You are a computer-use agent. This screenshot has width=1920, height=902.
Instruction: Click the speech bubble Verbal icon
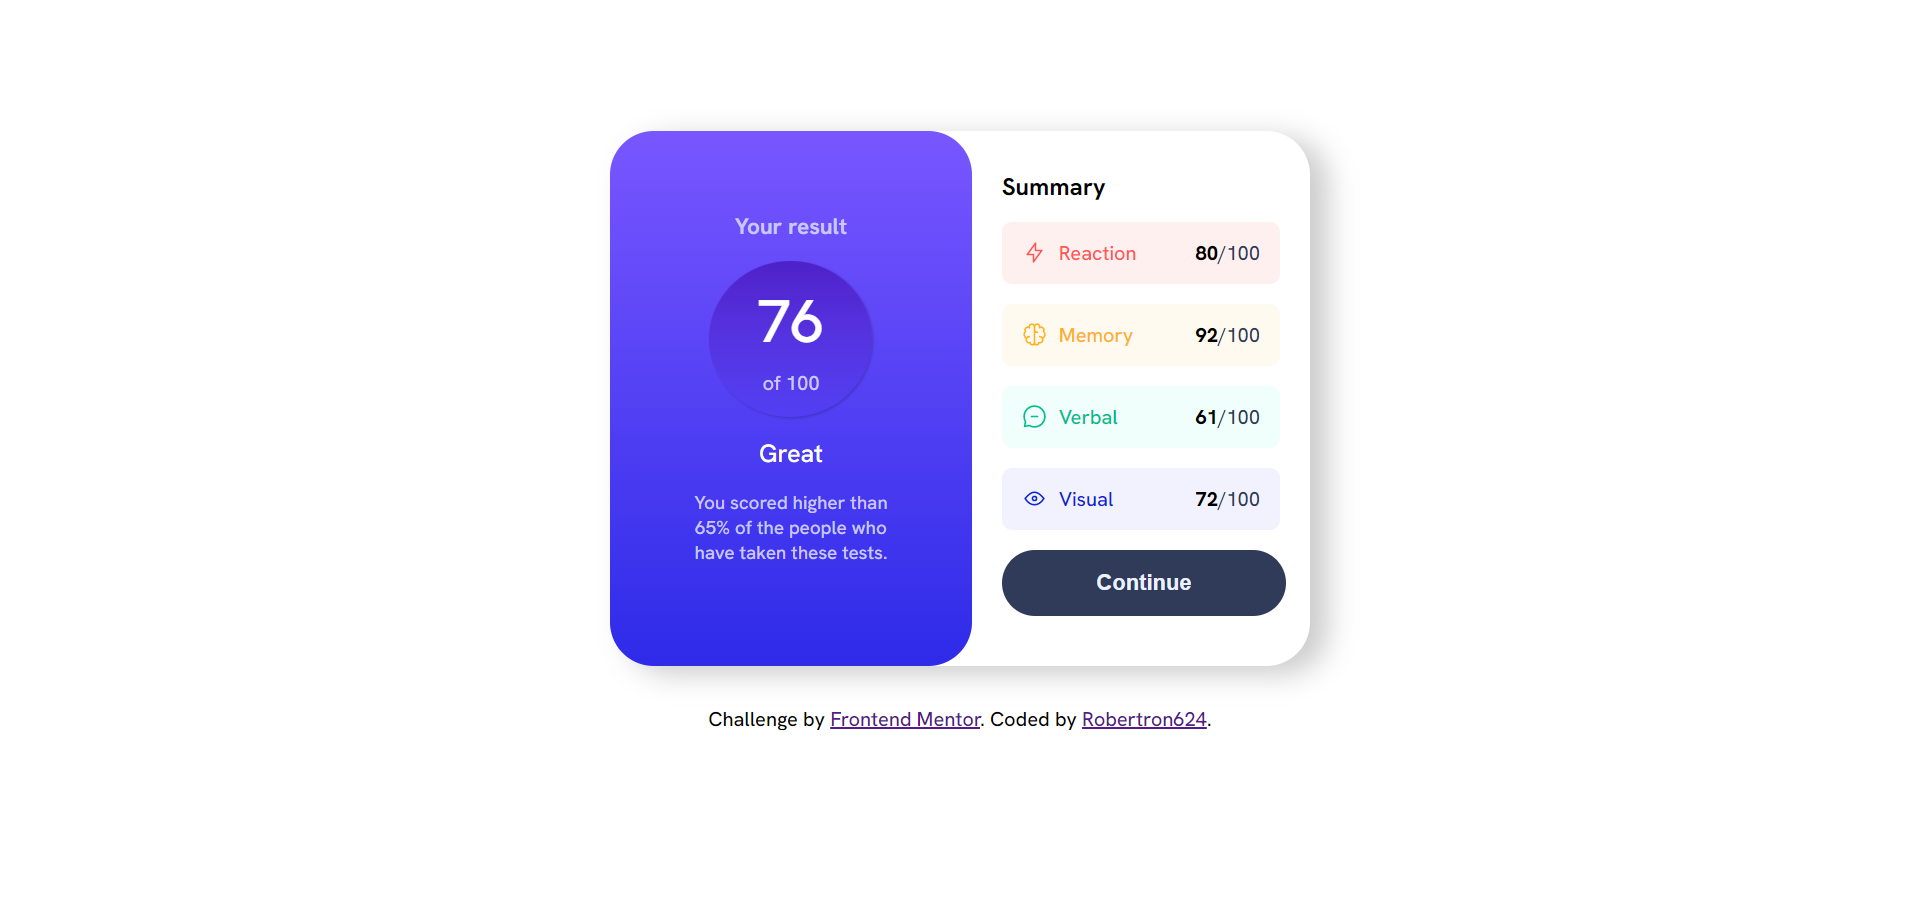1034,417
